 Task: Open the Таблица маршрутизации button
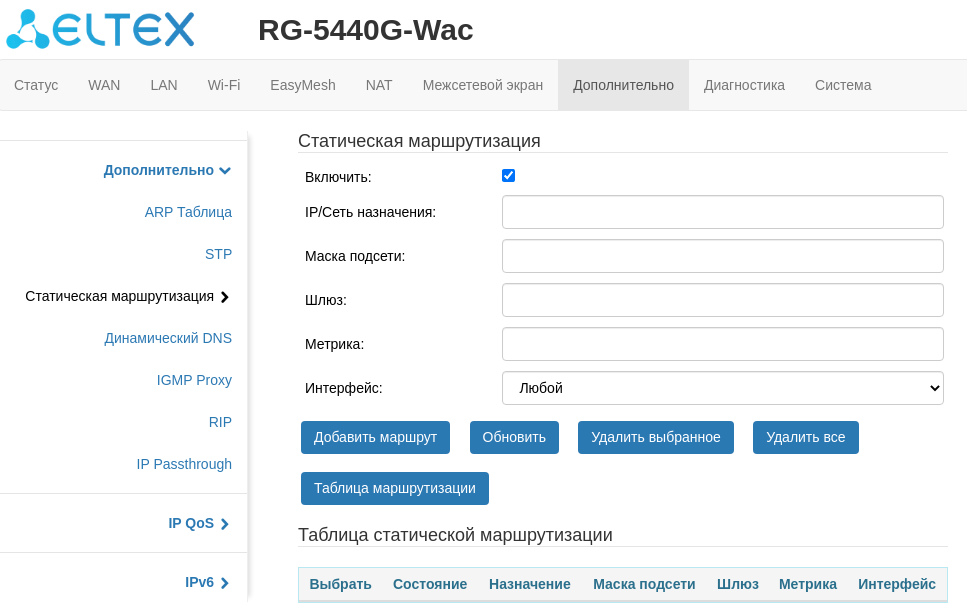pos(395,488)
